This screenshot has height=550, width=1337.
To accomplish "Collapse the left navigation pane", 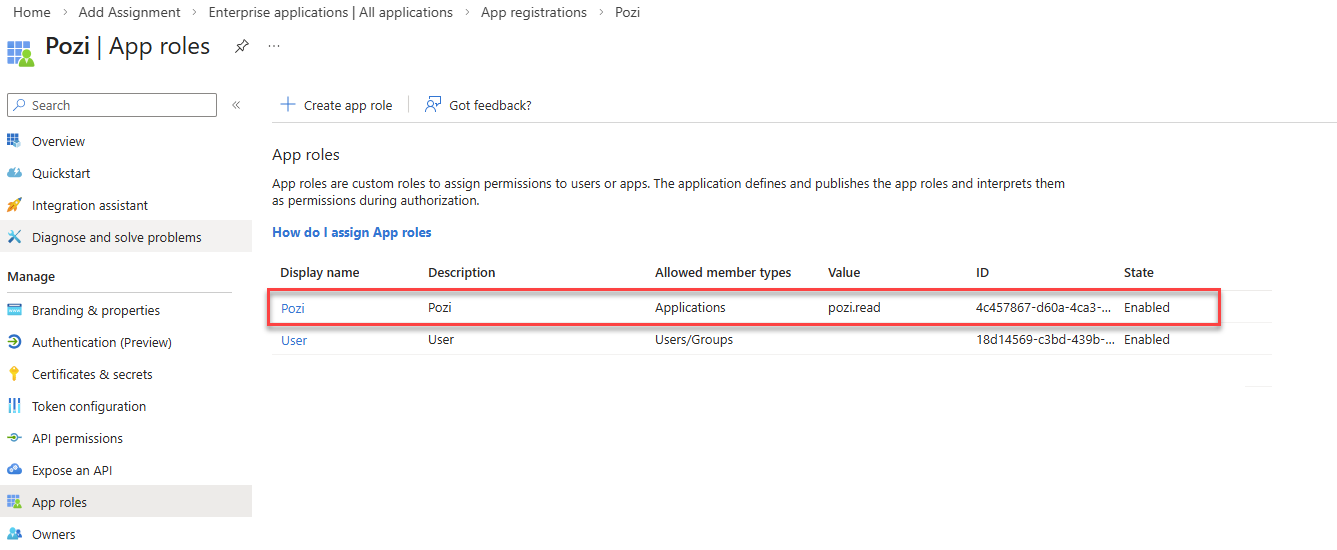I will [236, 105].
